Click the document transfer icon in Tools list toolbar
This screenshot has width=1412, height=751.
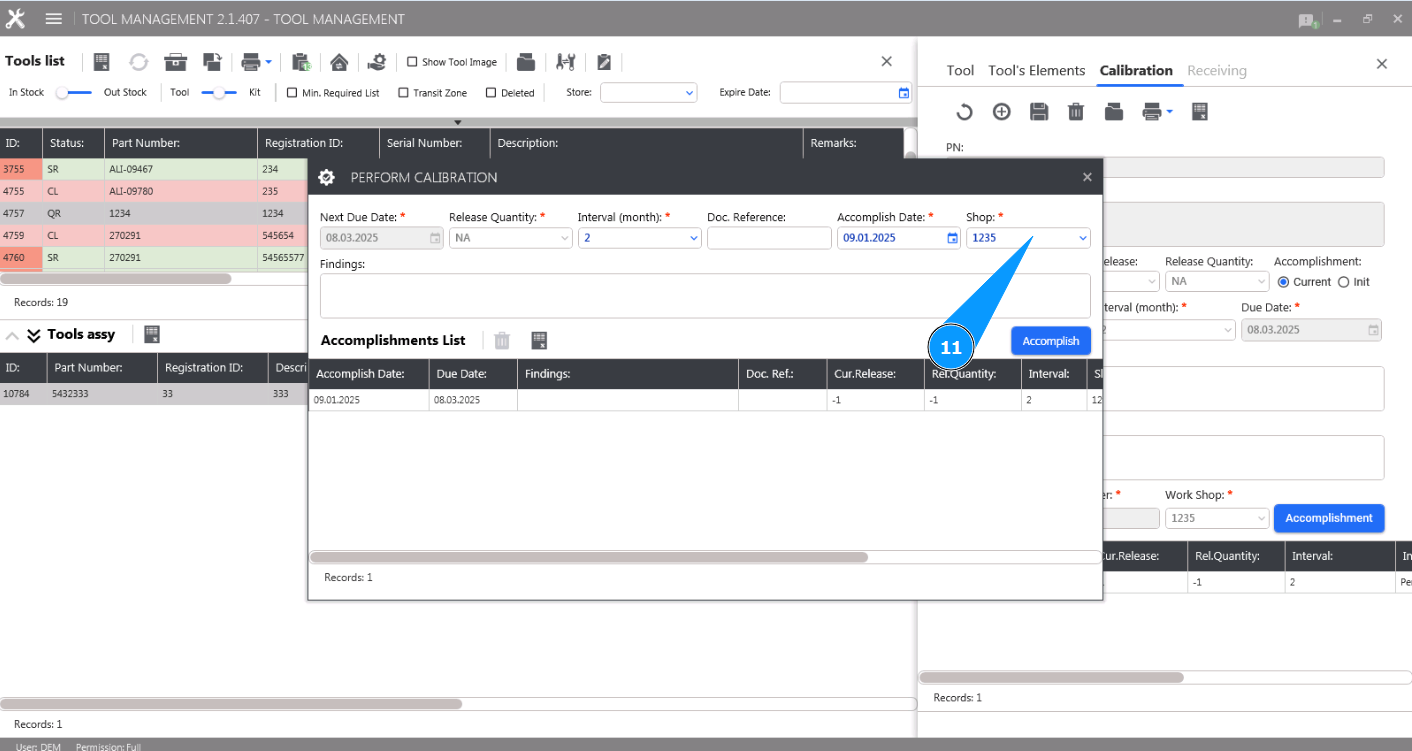click(212, 62)
